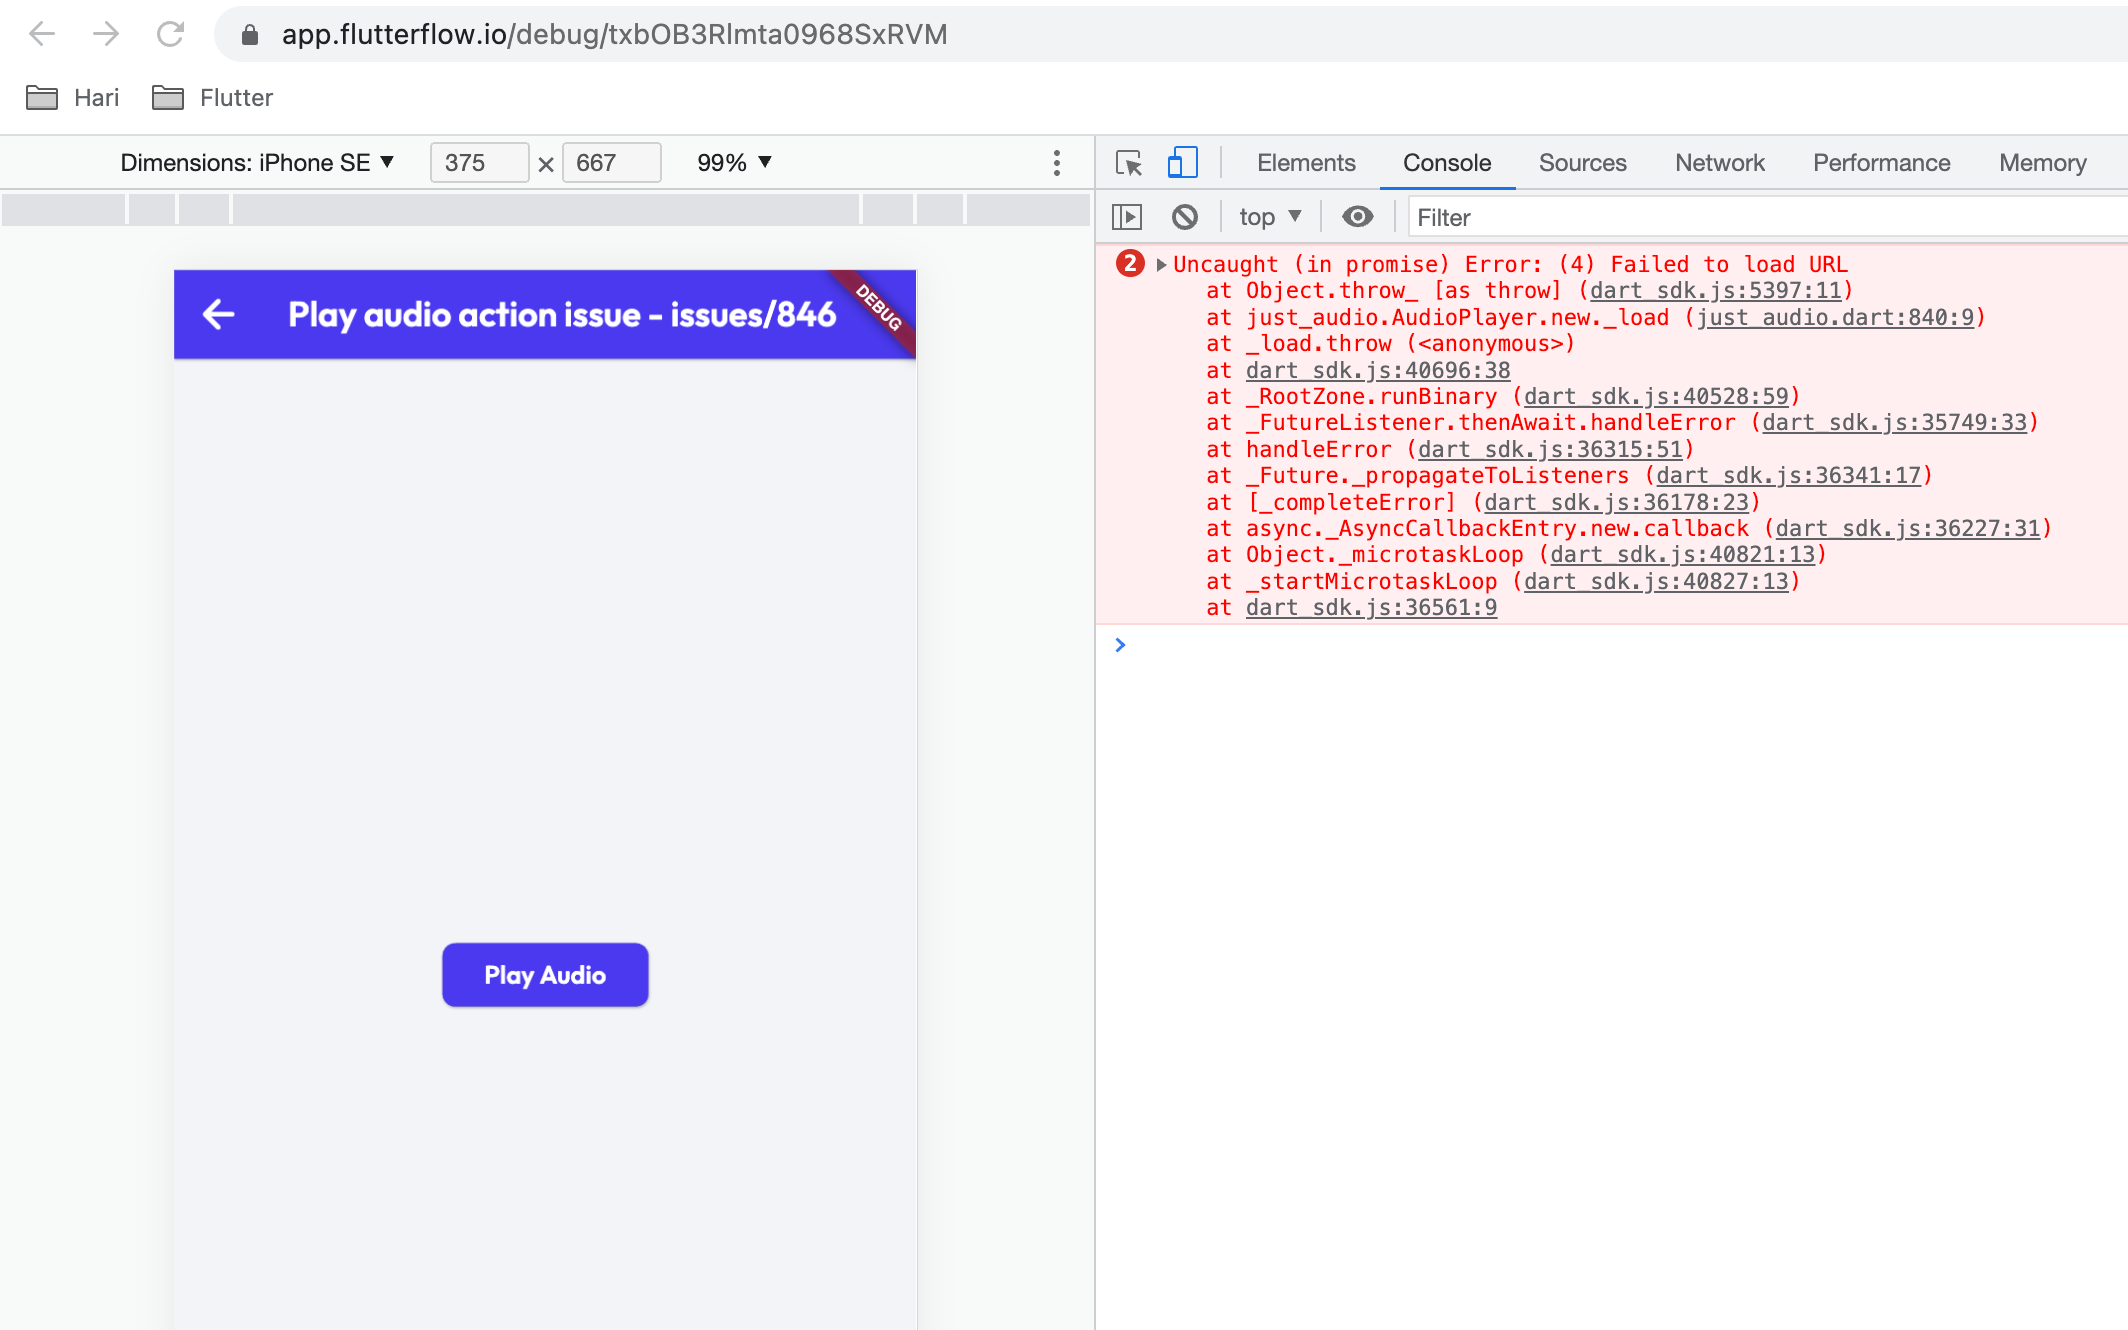Click the rotate dimensions × separator
The height and width of the screenshot is (1330, 2128).
click(546, 165)
